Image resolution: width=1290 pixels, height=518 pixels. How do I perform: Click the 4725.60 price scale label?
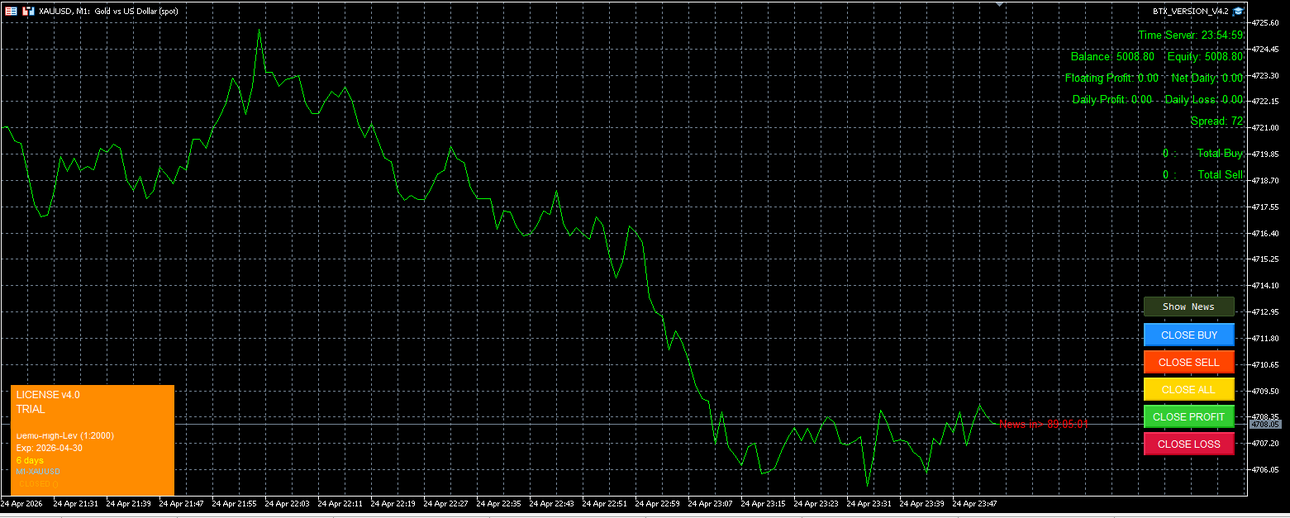[1264, 22]
